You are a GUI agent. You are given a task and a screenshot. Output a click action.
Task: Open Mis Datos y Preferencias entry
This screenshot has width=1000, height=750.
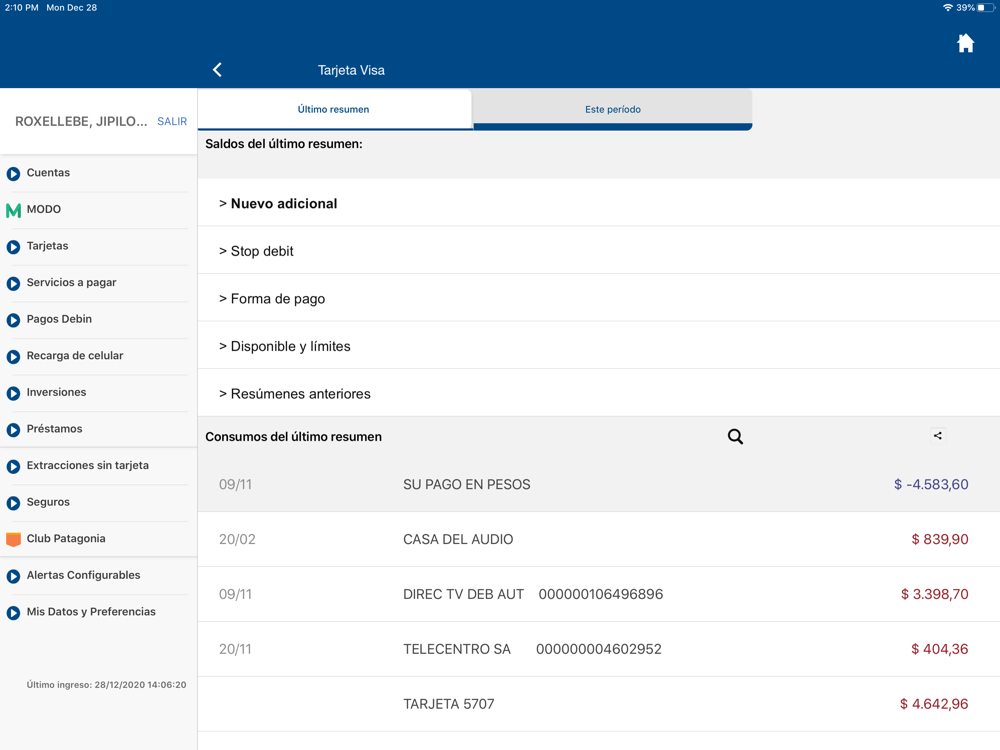[x=99, y=612]
